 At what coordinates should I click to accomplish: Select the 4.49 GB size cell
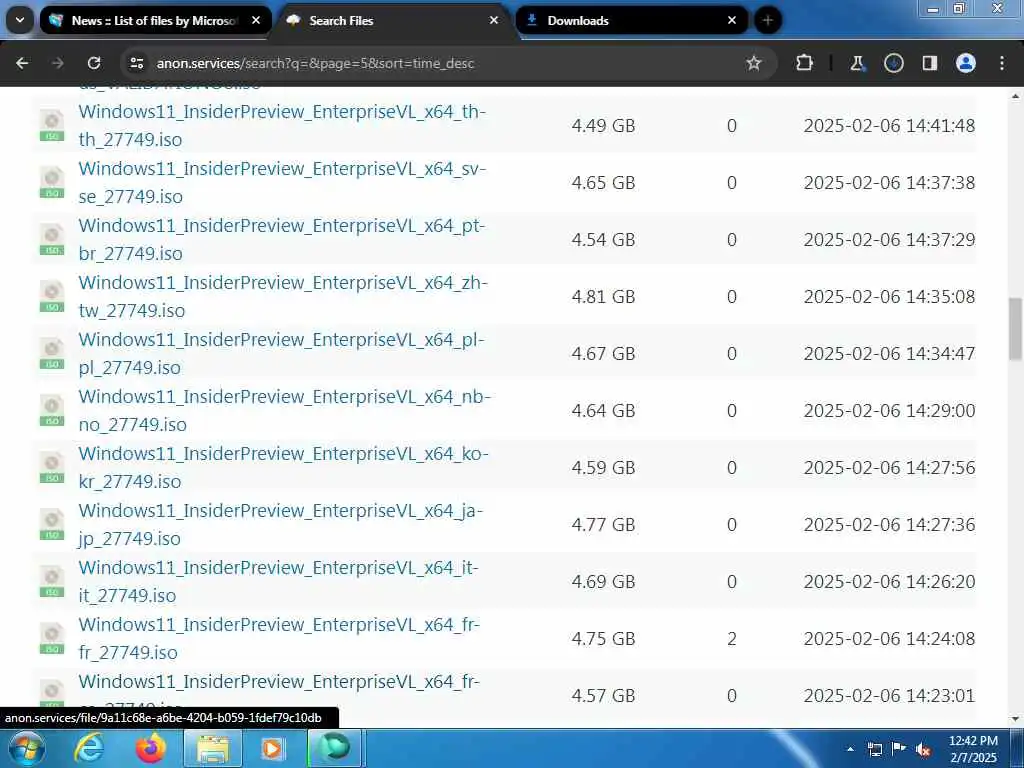pos(603,125)
